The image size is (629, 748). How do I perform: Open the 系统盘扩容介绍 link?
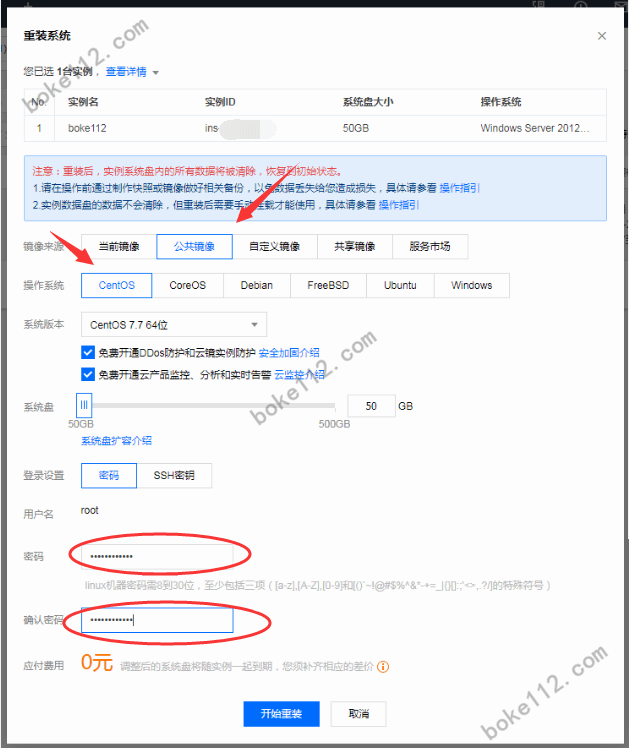[116, 441]
